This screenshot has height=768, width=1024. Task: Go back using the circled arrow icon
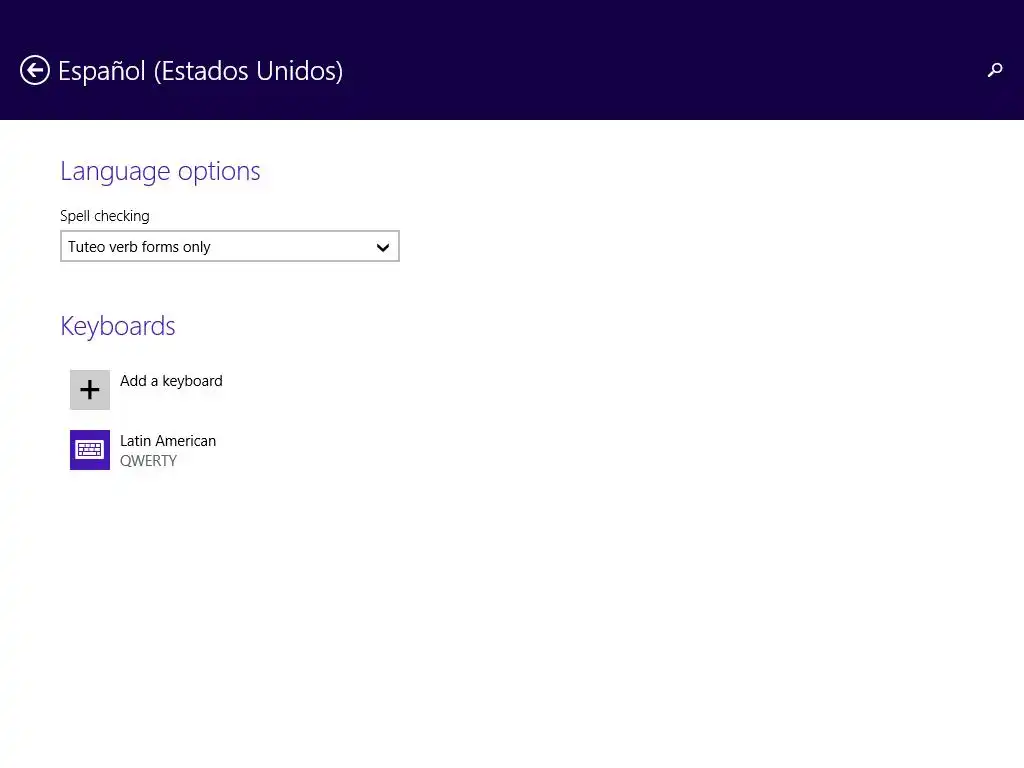35,70
